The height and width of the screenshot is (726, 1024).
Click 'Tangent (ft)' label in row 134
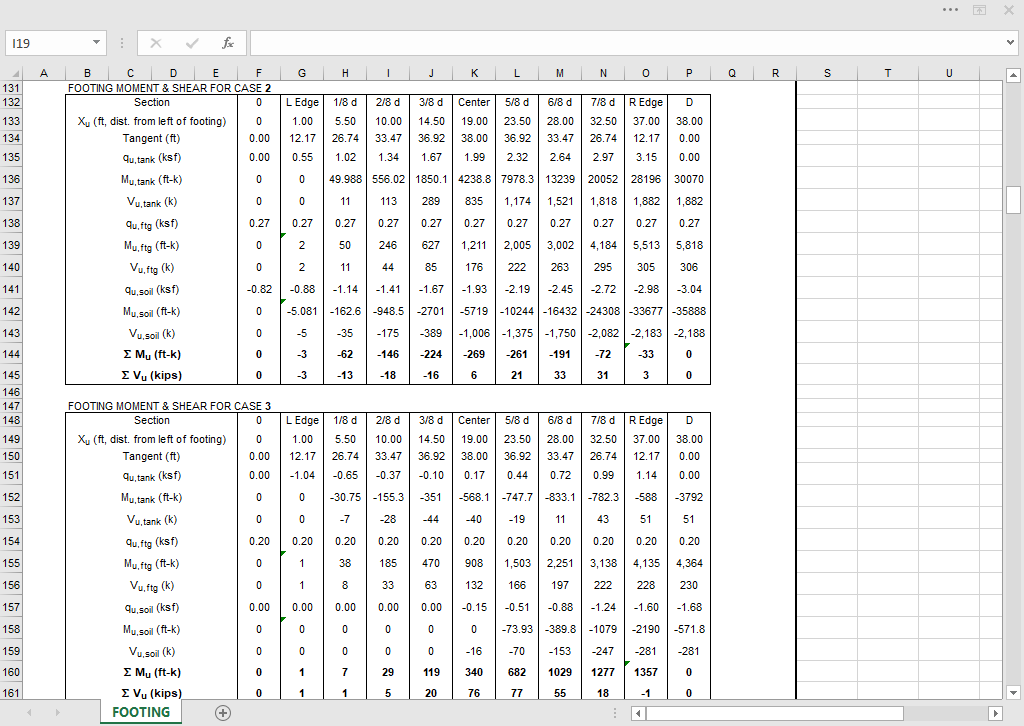[x=152, y=138]
